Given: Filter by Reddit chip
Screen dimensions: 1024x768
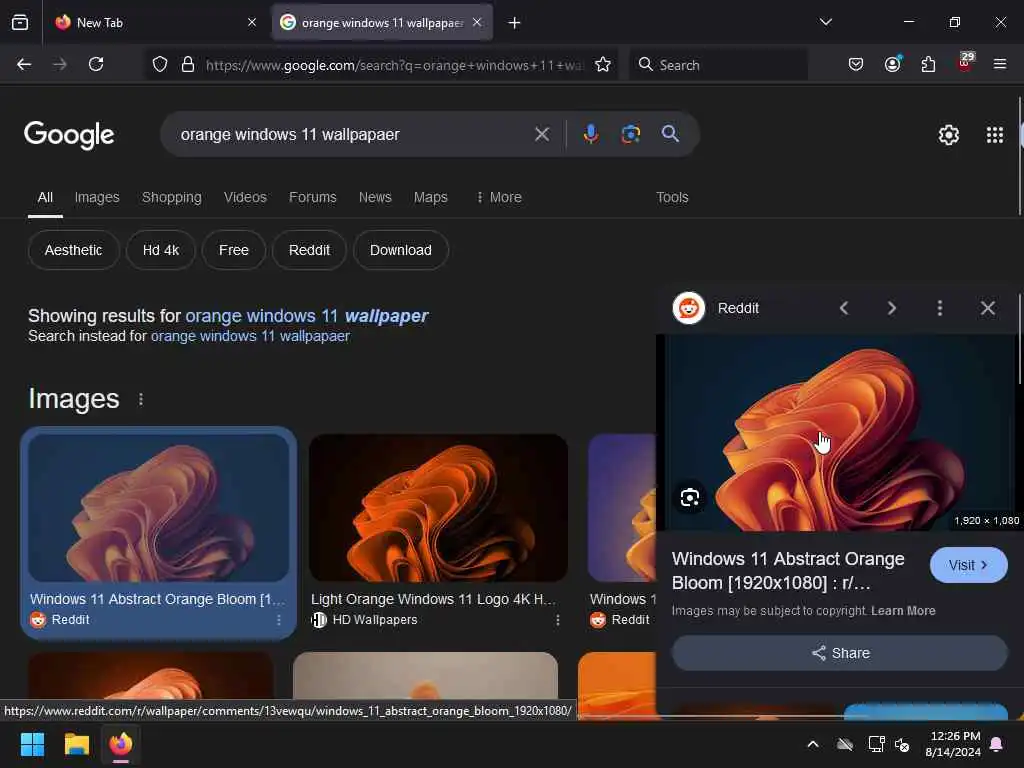Looking at the screenshot, I should click(x=309, y=250).
